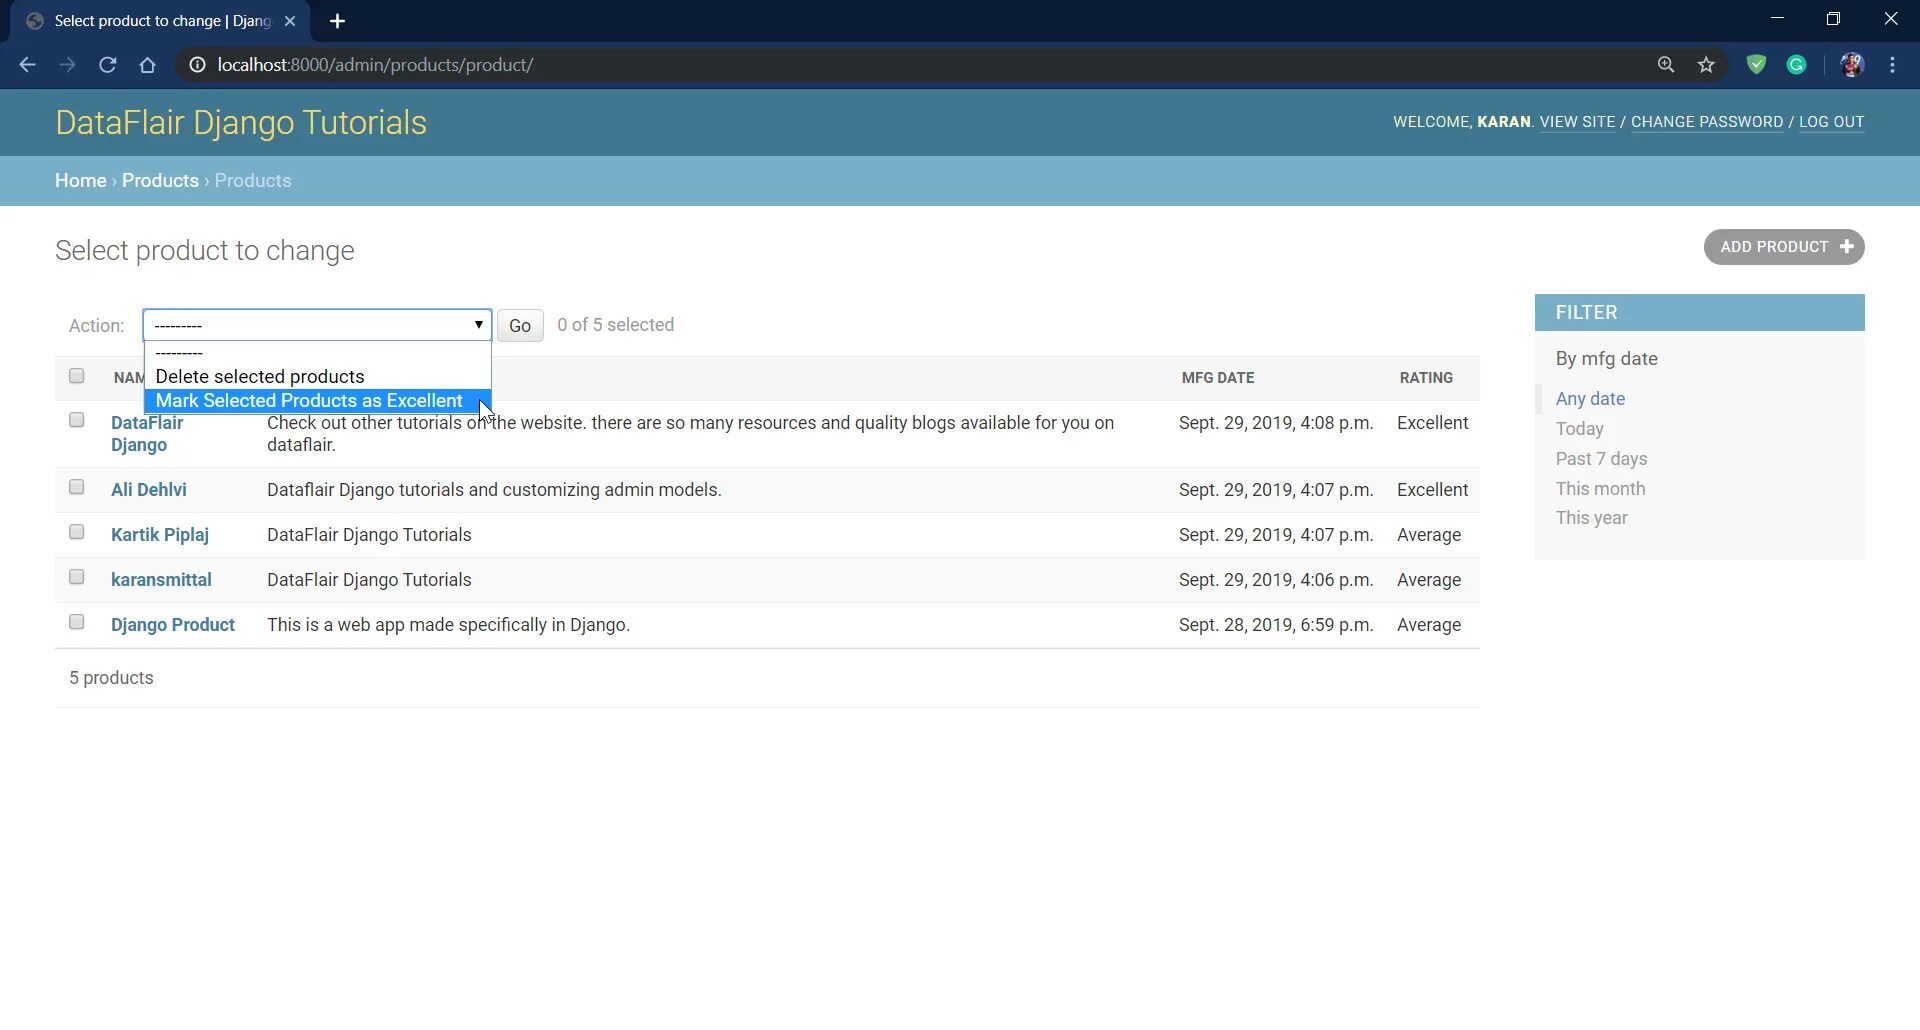Select the Django Product row checkbox

coord(77,622)
